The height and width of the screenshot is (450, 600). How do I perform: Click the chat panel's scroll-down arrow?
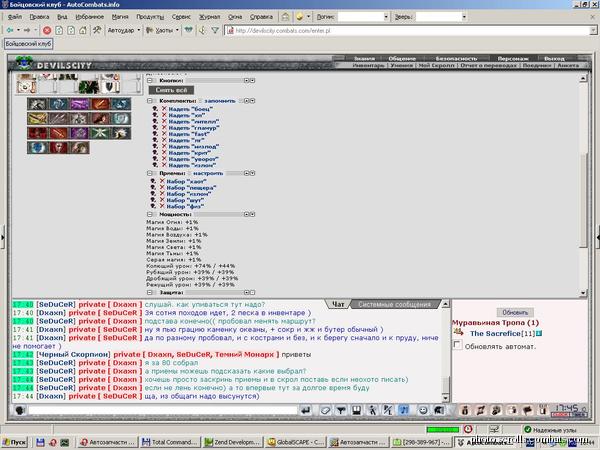tap(445, 398)
